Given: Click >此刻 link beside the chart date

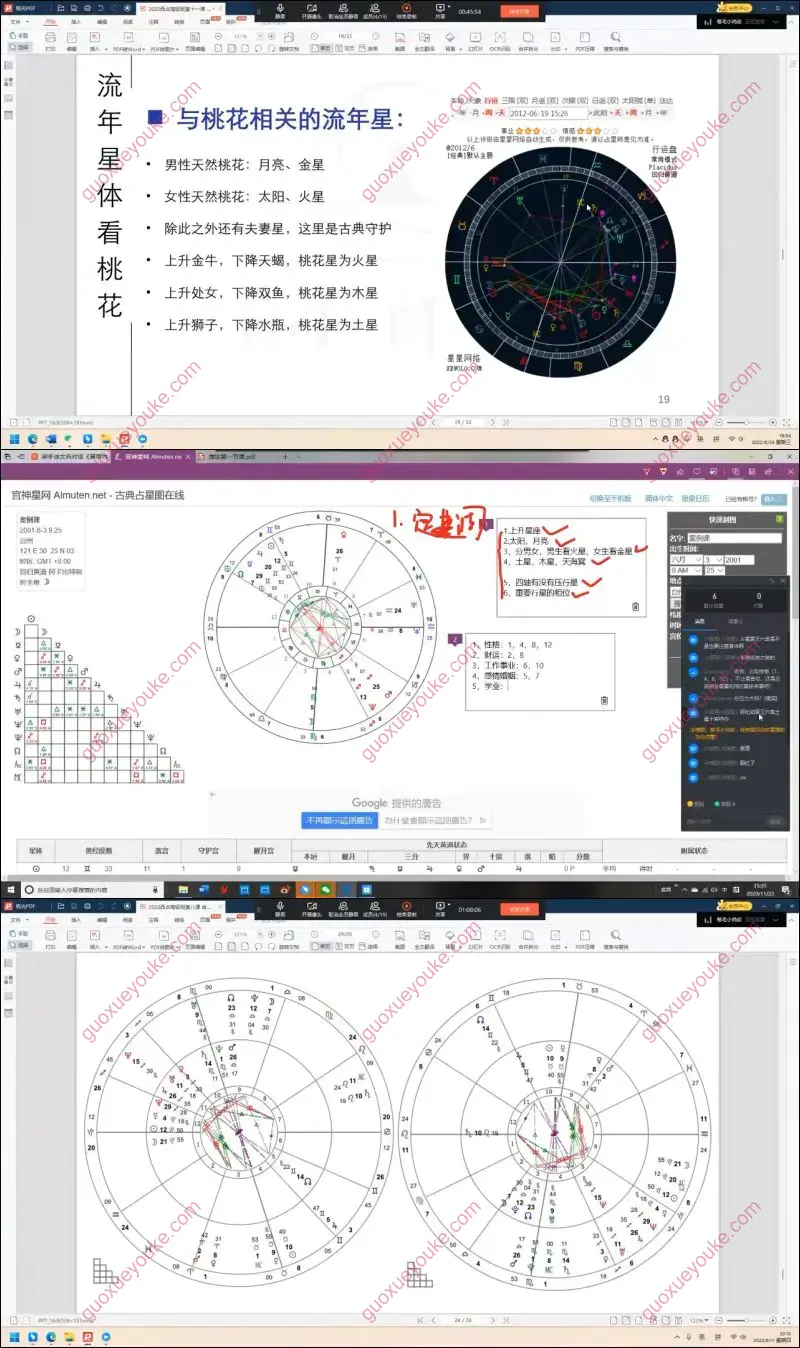Looking at the screenshot, I should (x=600, y=113).
